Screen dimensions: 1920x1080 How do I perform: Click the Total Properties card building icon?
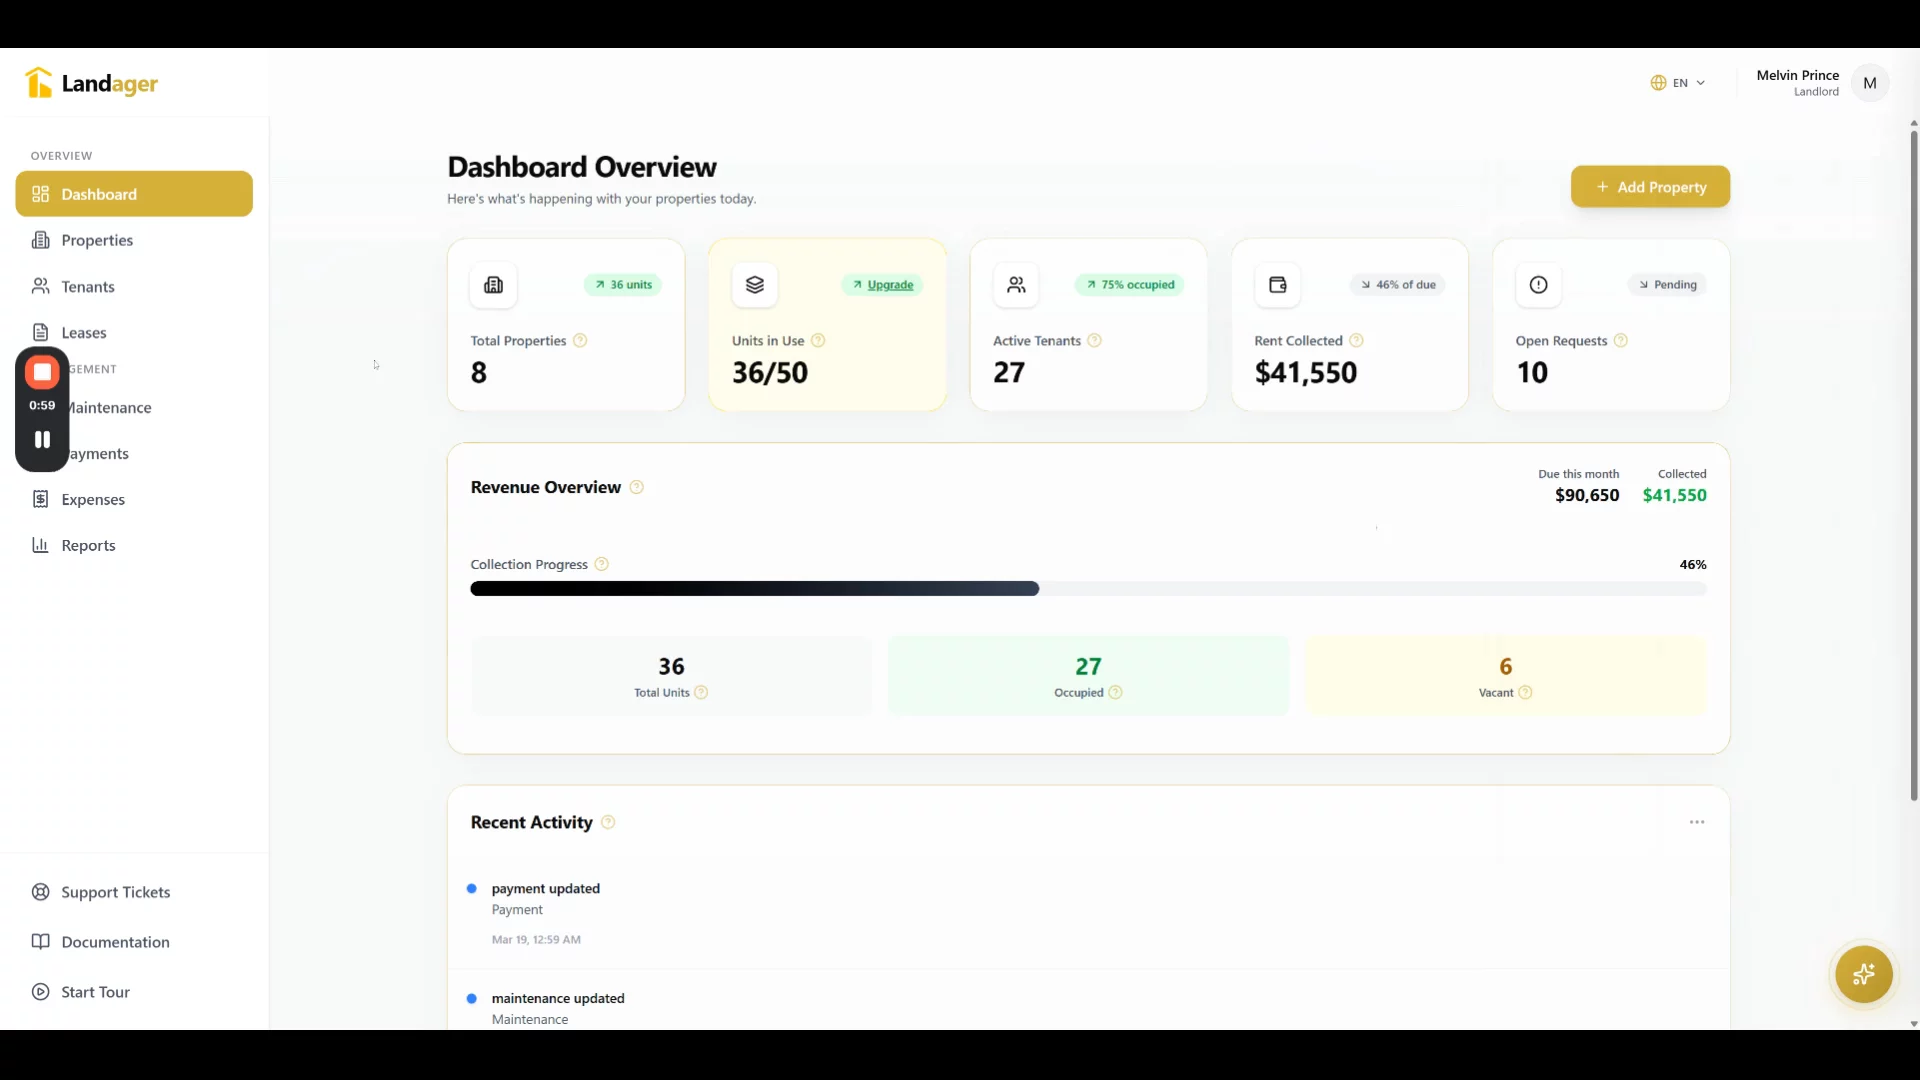click(493, 285)
